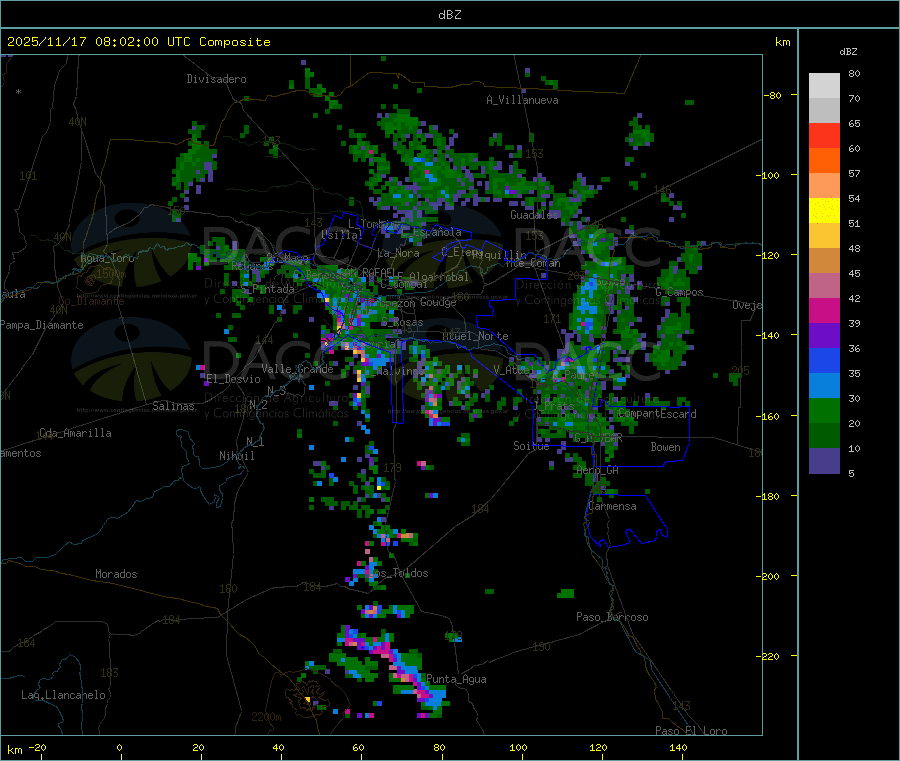Click the 'CompantEscard' place label

(657, 414)
